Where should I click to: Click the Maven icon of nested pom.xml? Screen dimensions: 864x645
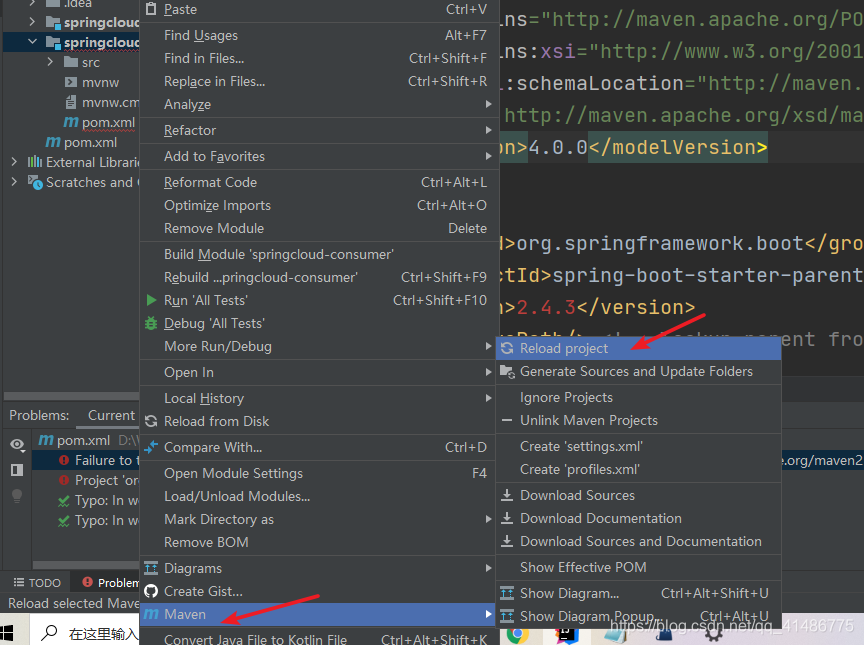[x=71, y=122]
